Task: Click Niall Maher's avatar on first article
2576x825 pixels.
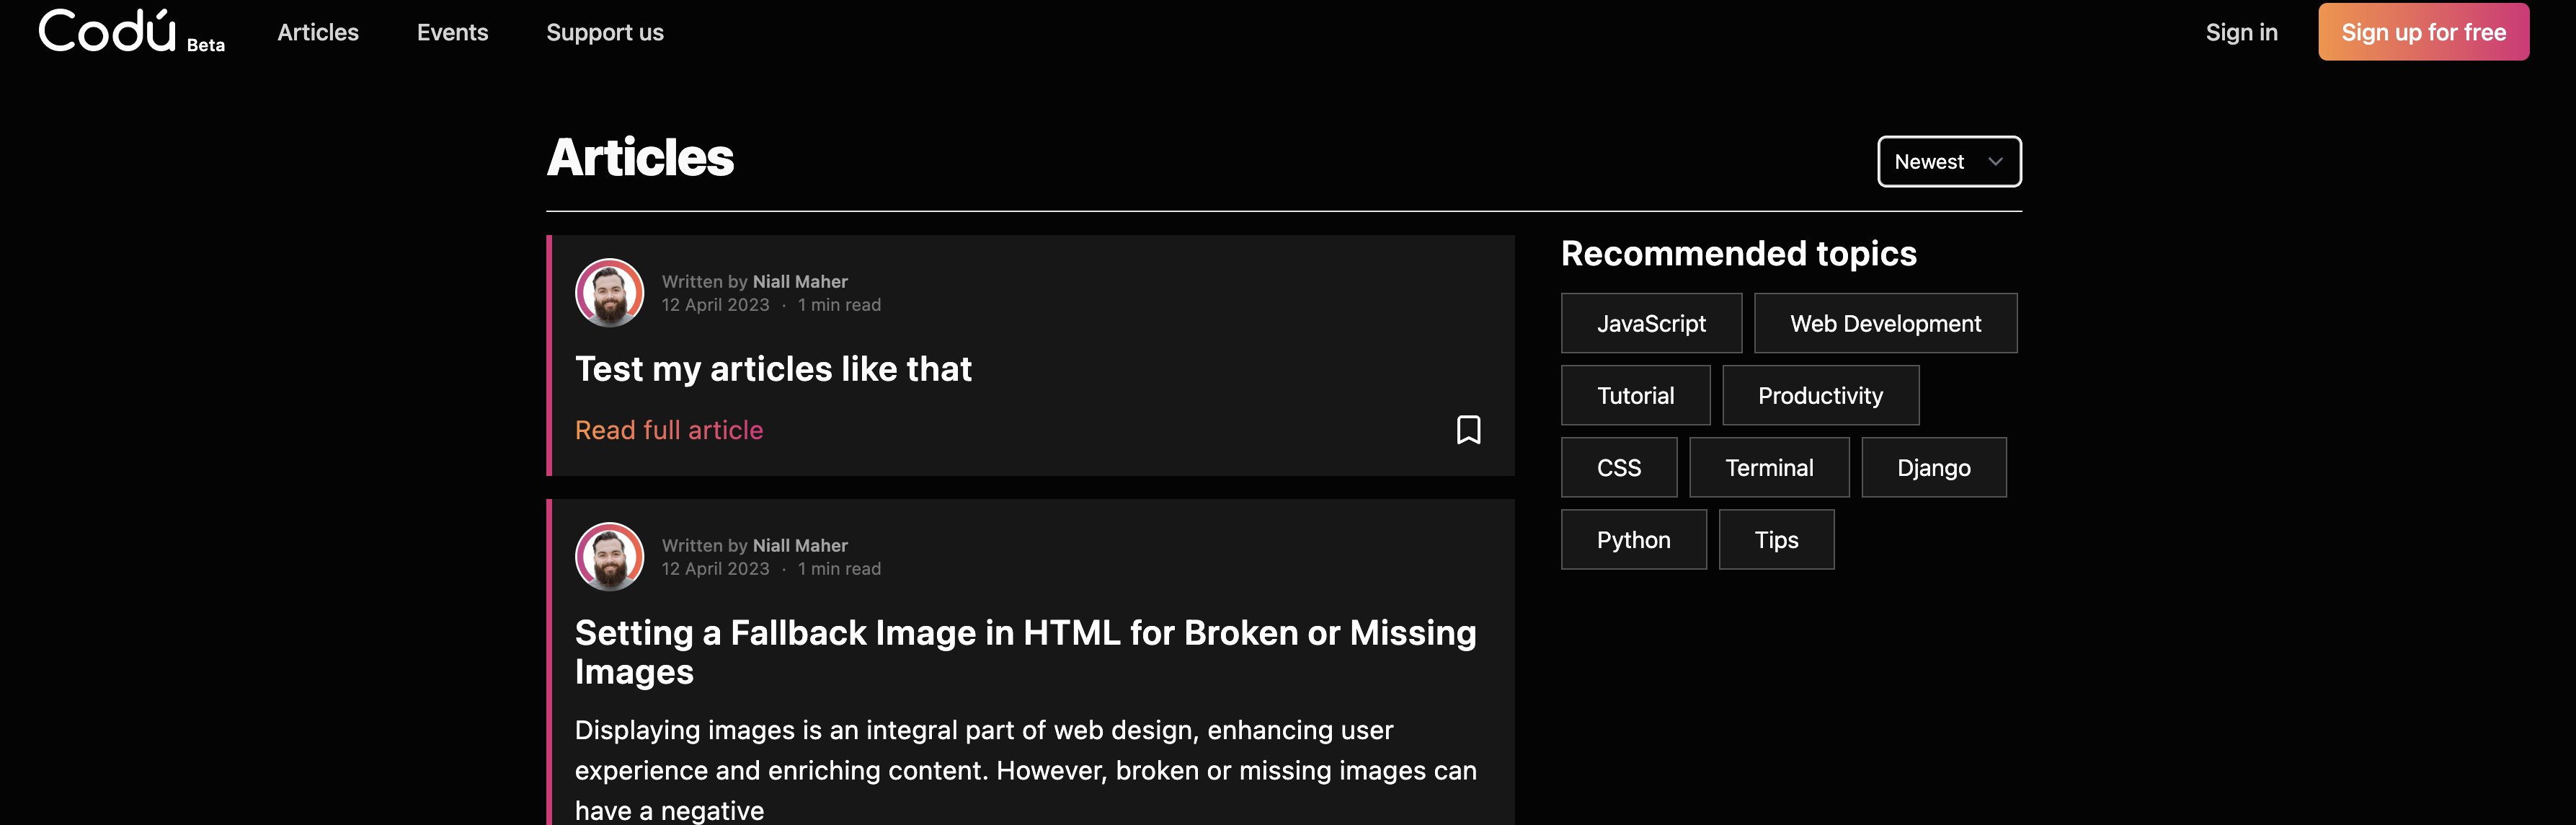Action: (609, 293)
